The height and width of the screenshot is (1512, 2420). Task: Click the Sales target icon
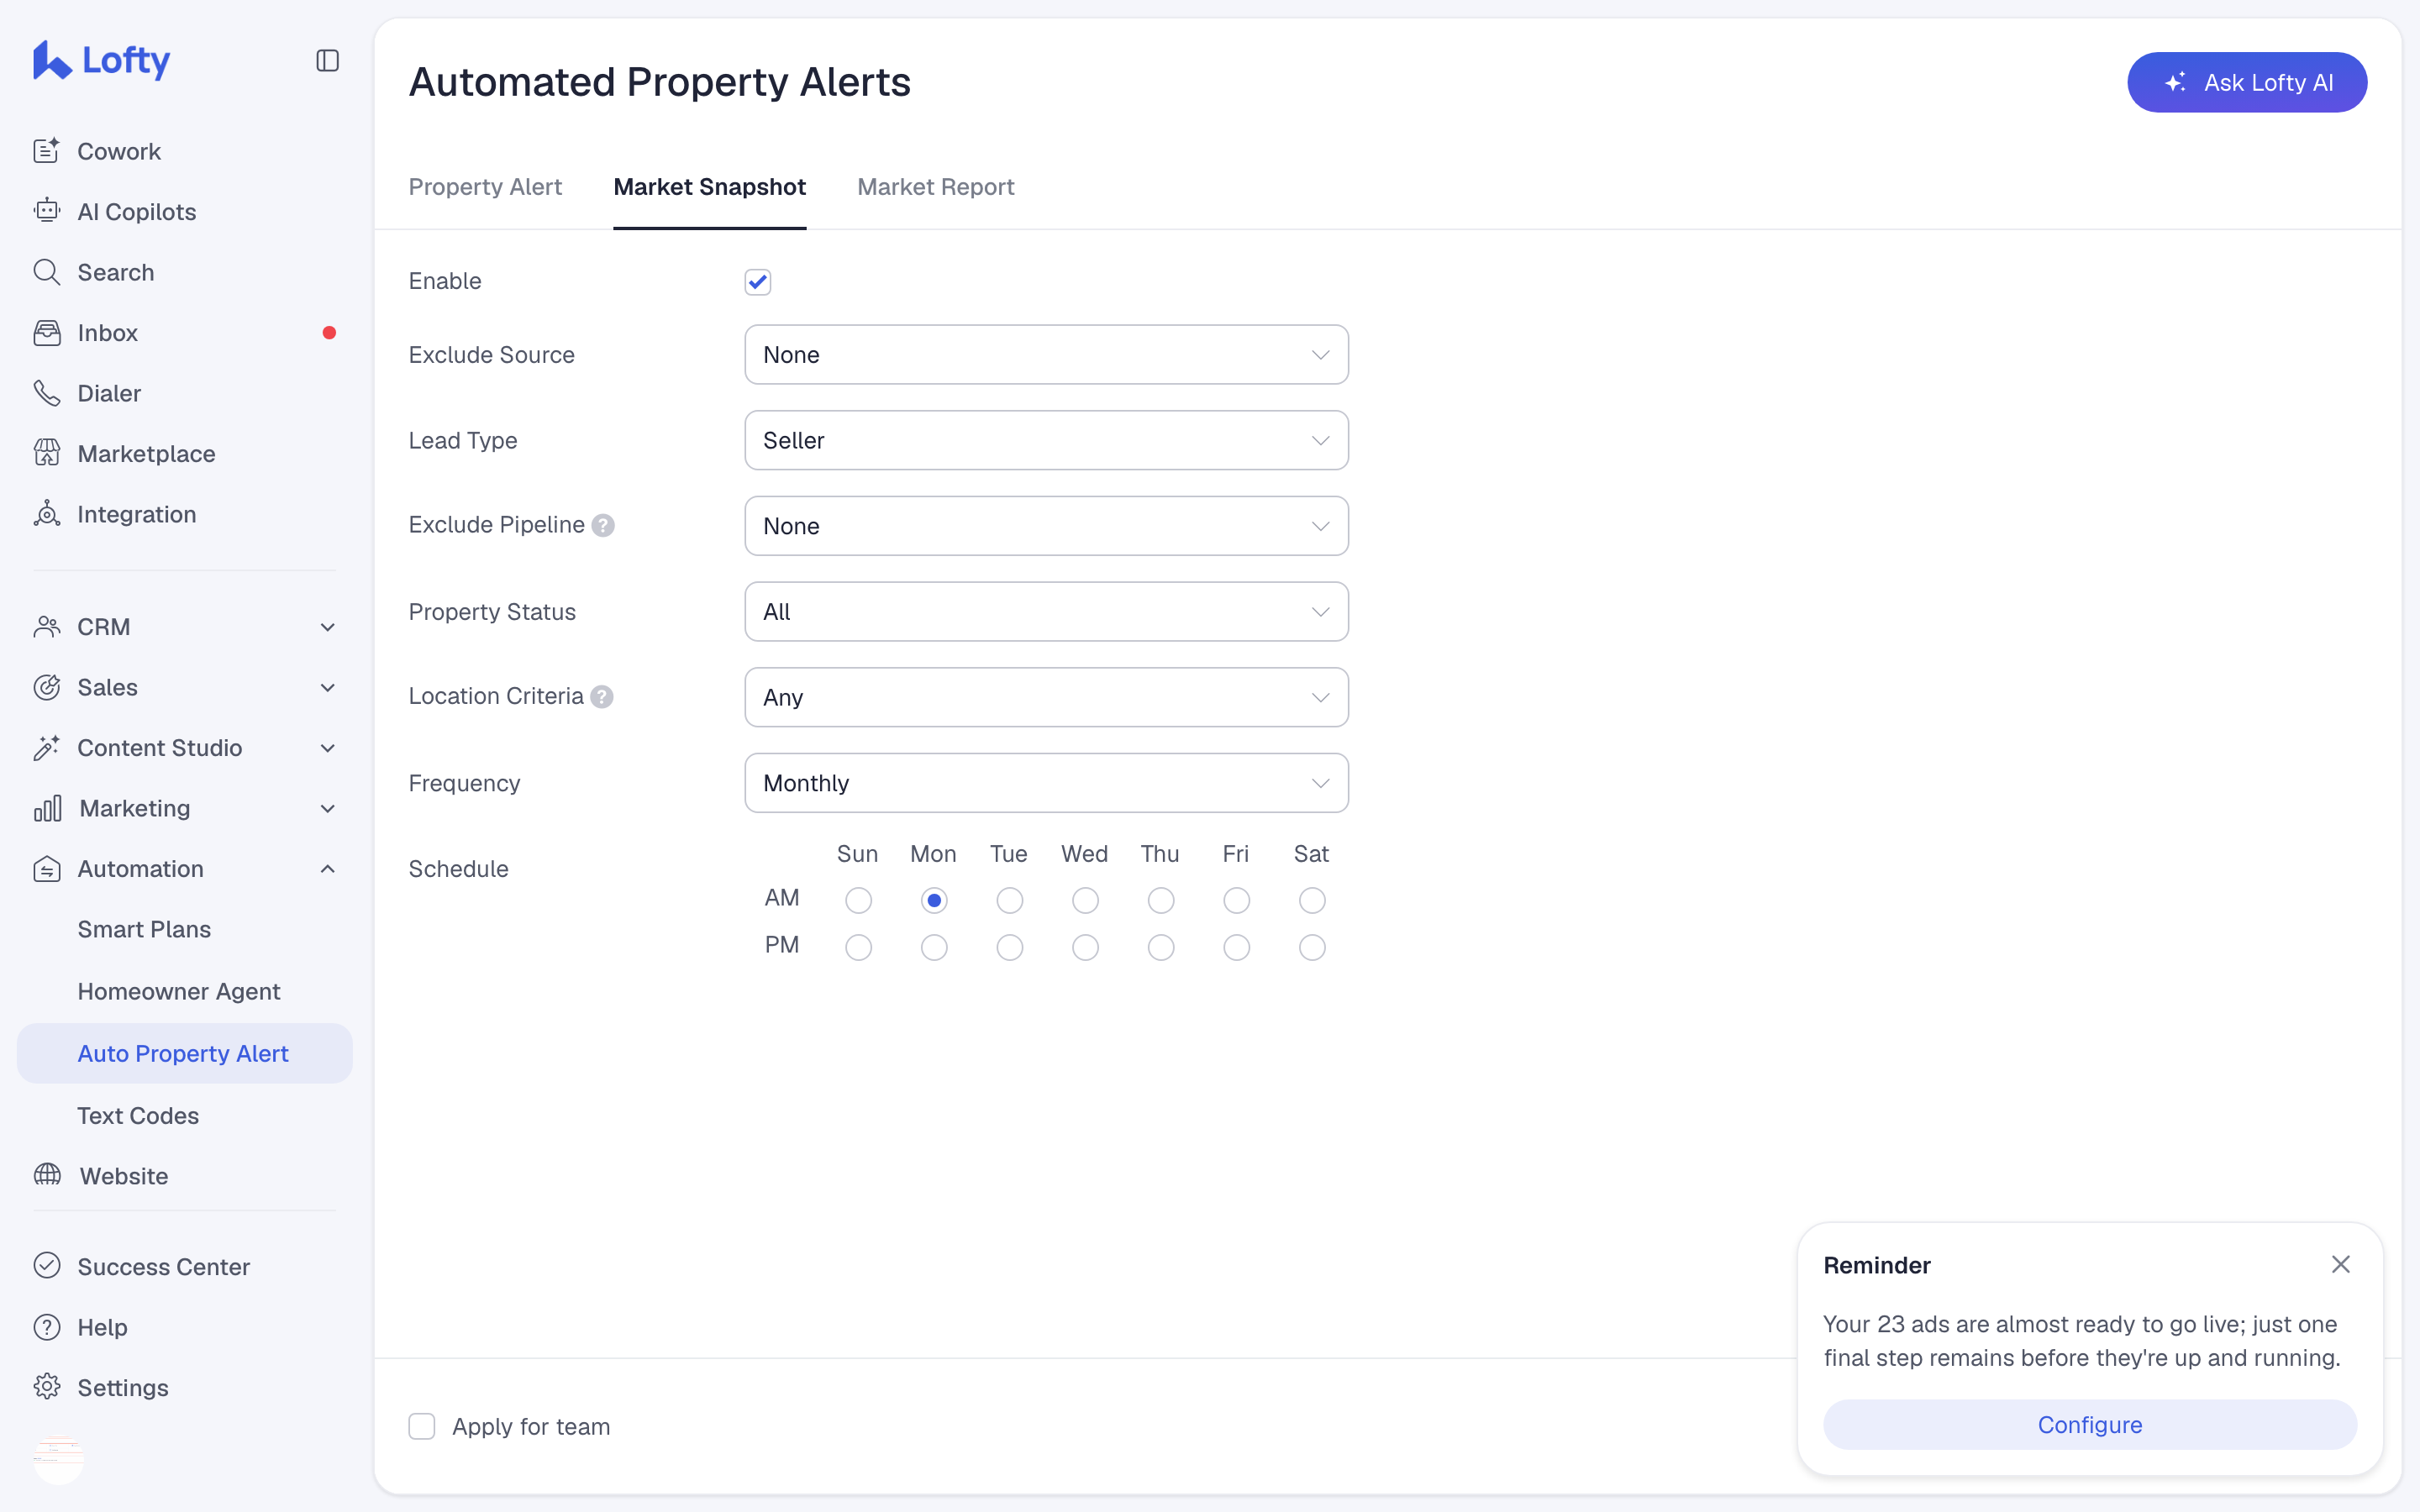[47, 687]
